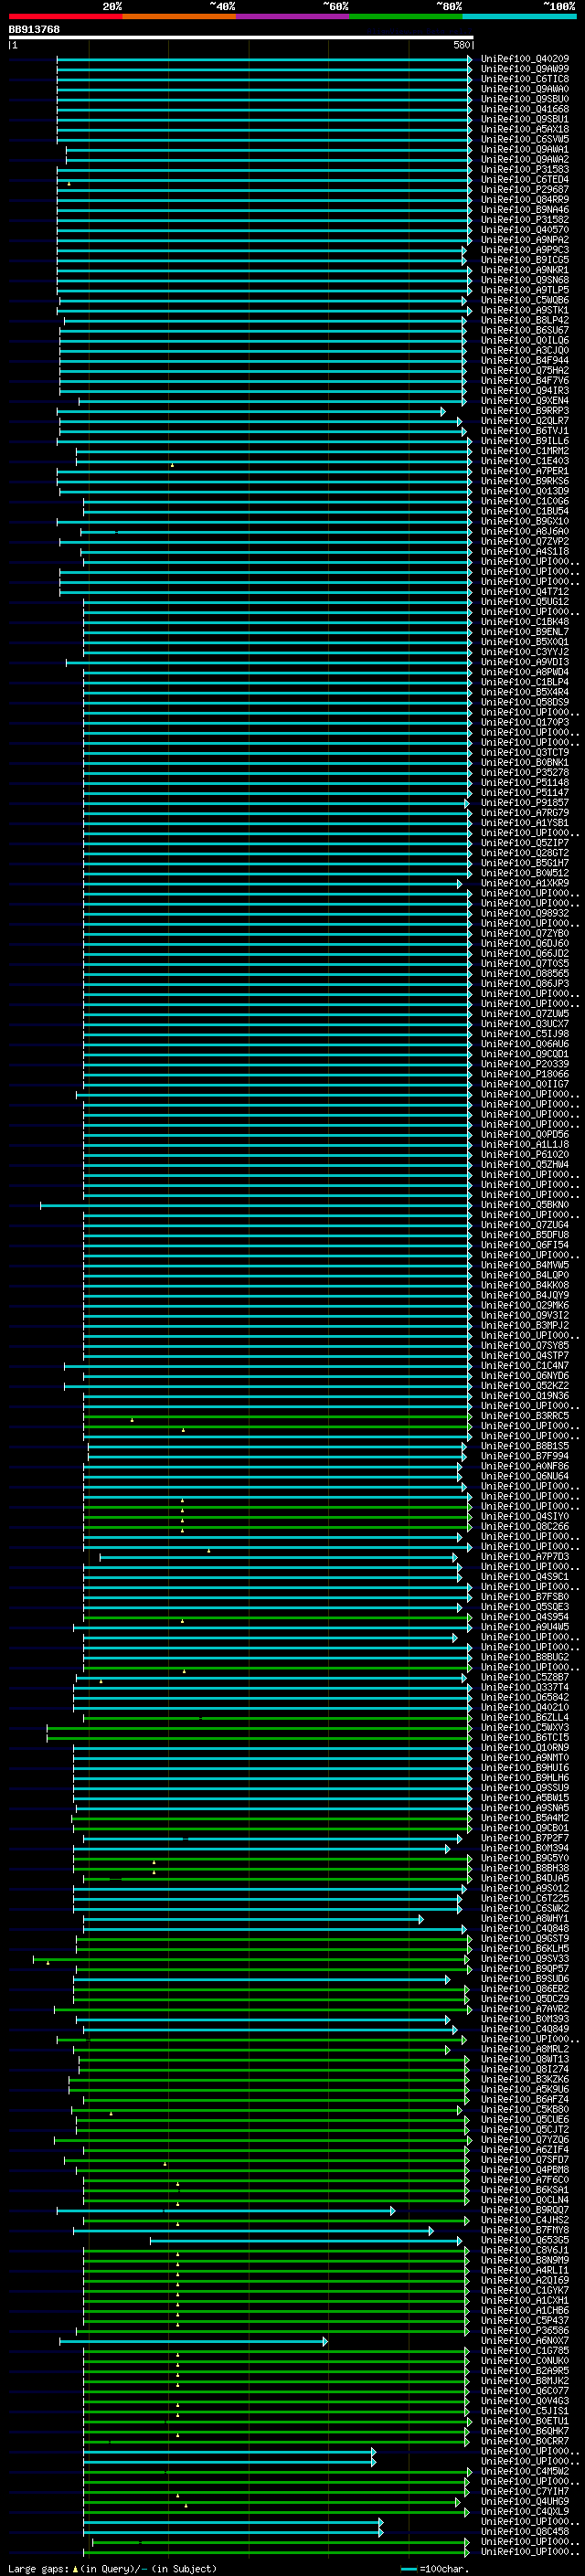Click hit label UniRef100_B3RRC5

(525, 1416)
